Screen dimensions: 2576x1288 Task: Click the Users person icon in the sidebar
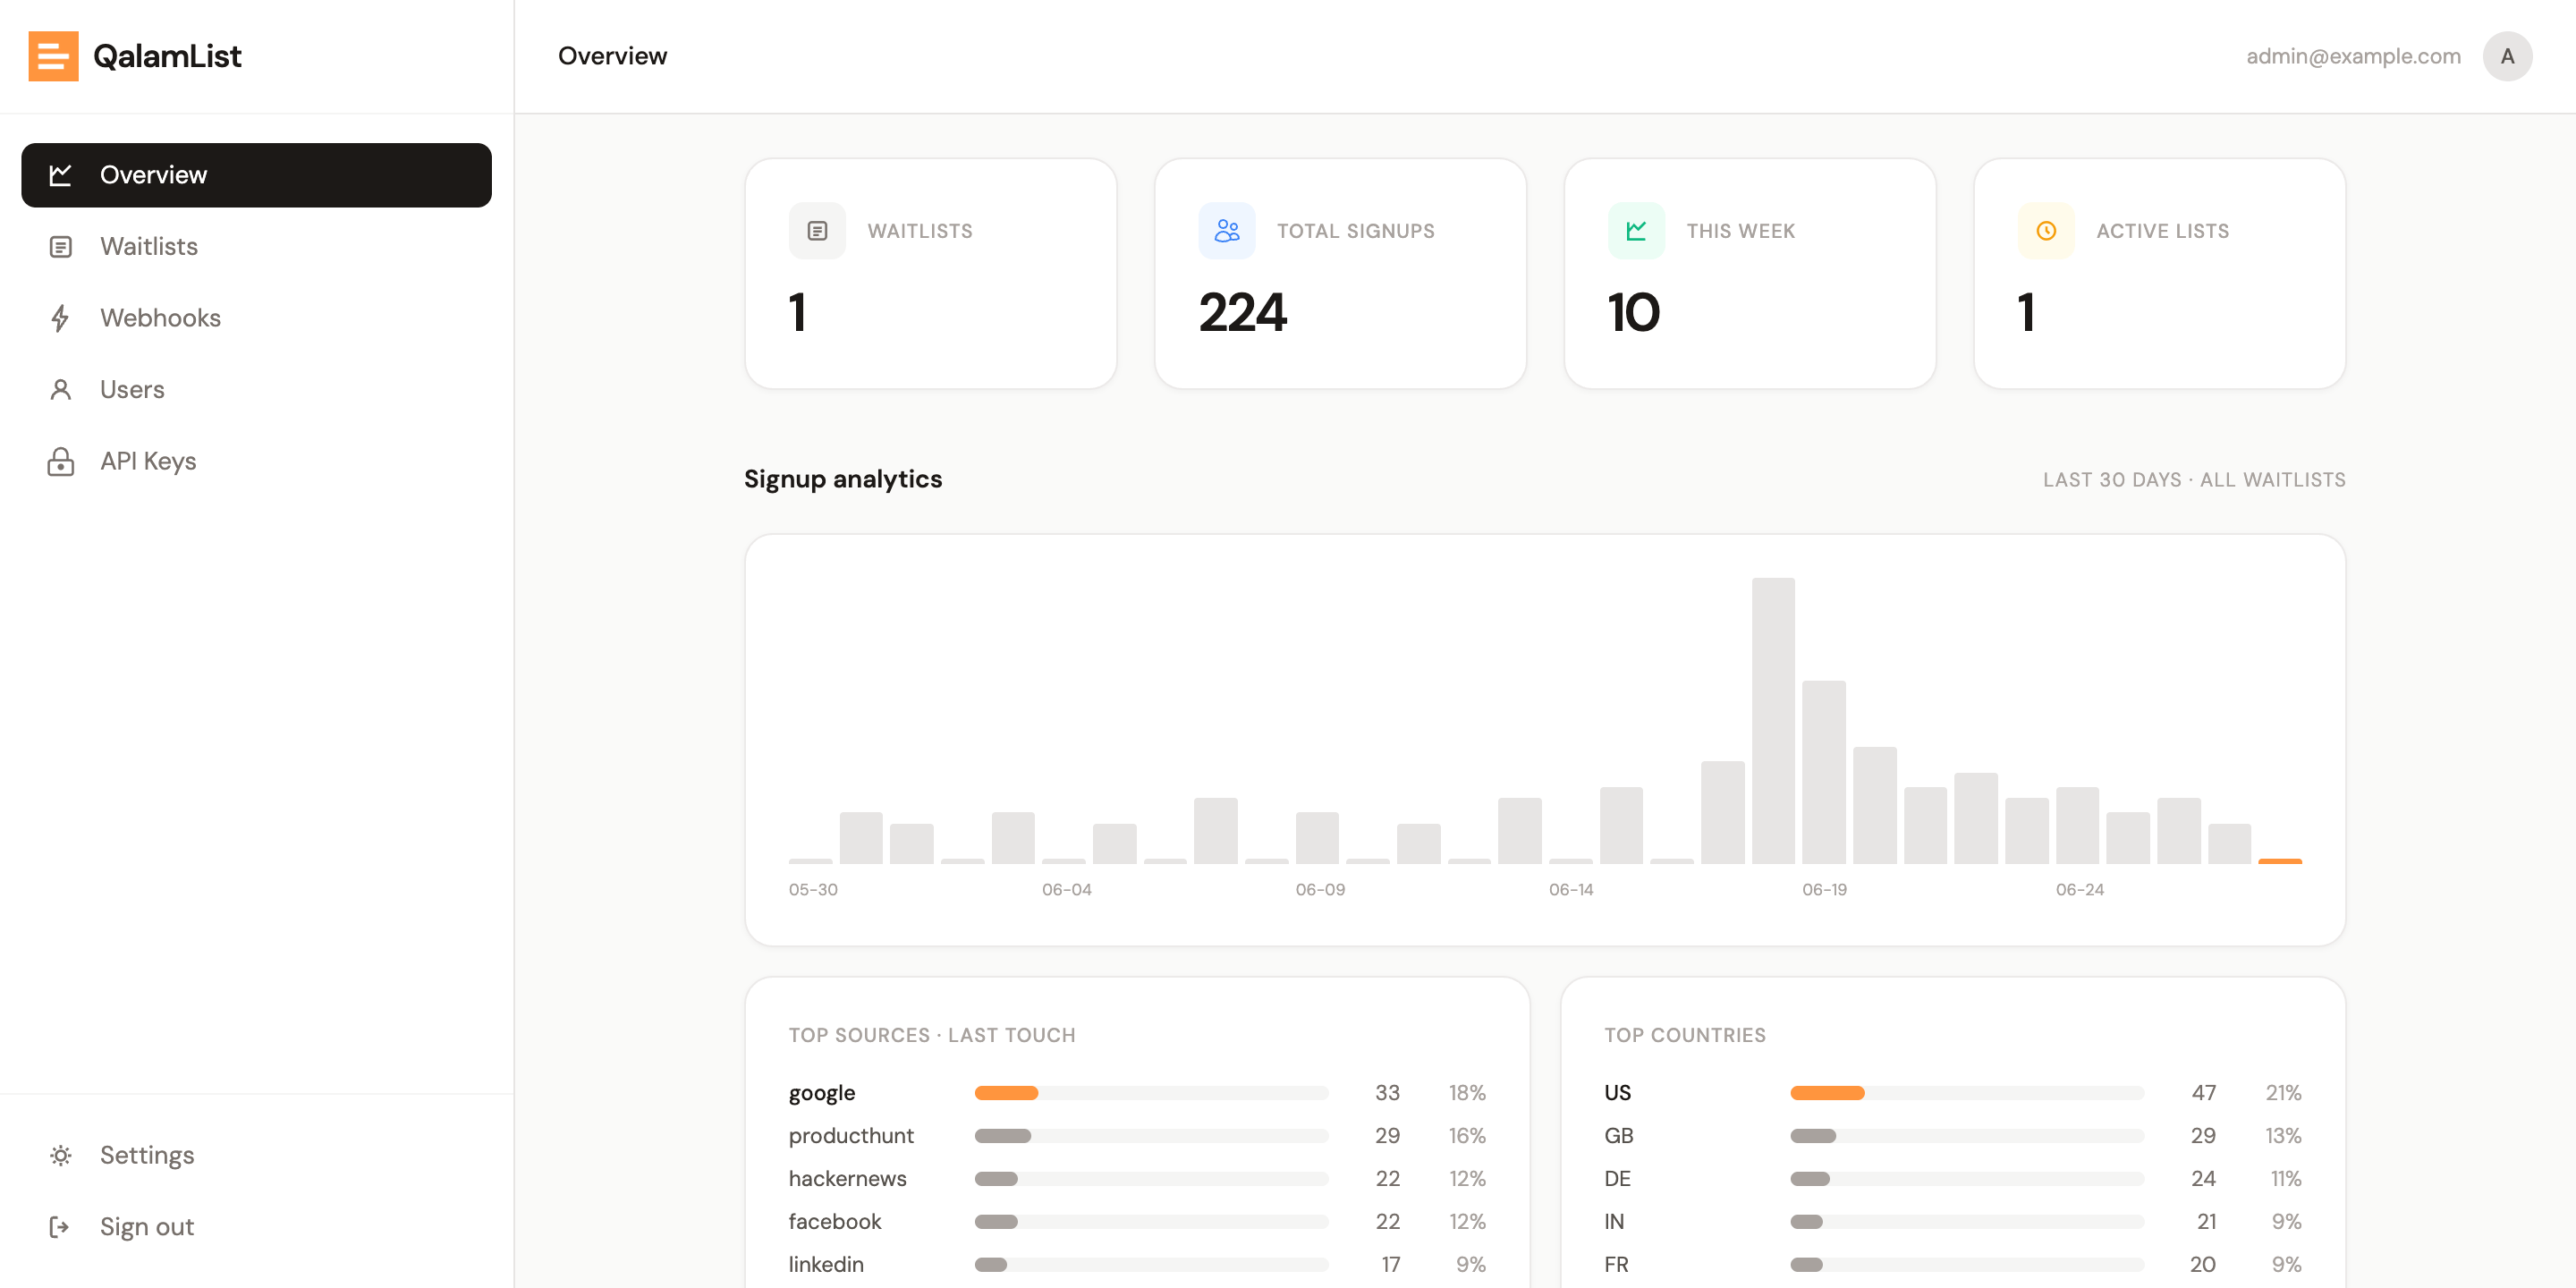(61, 390)
